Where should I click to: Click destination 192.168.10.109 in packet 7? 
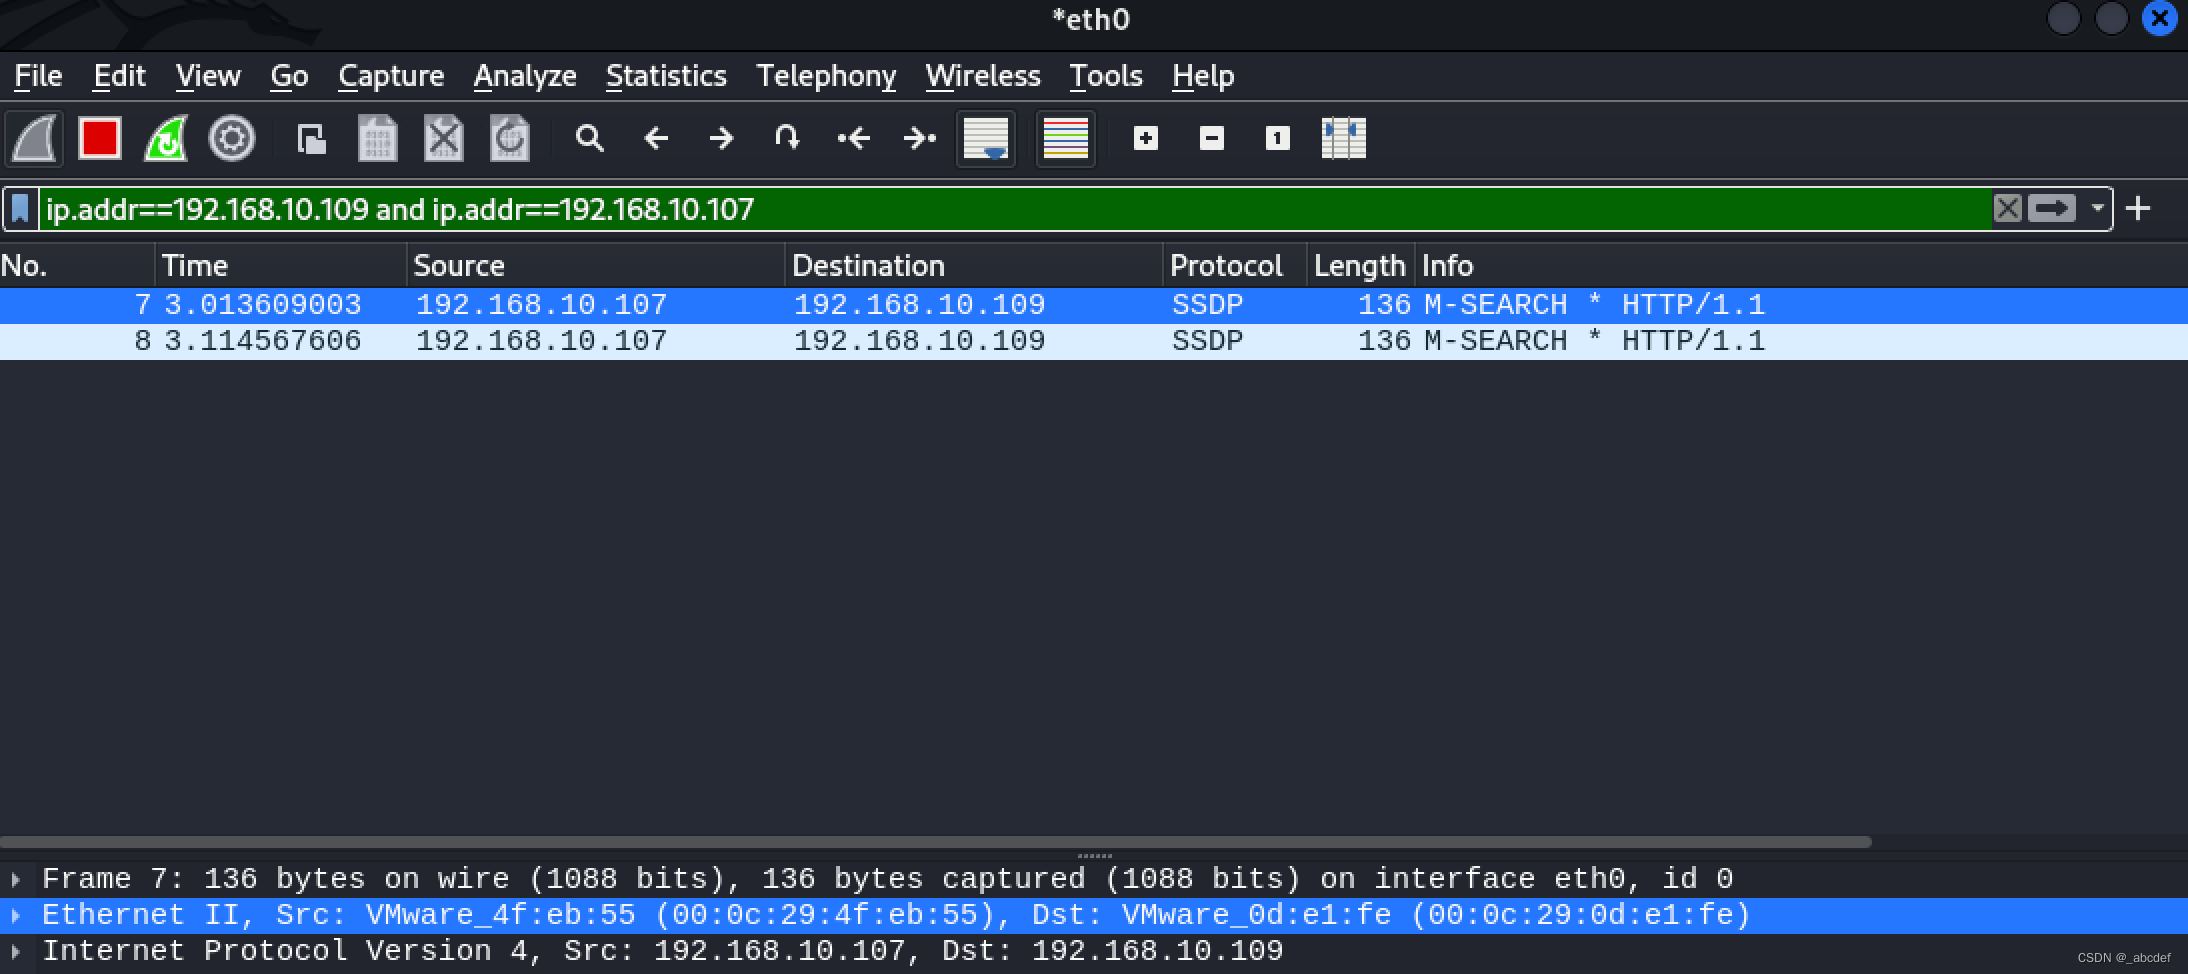click(x=919, y=305)
